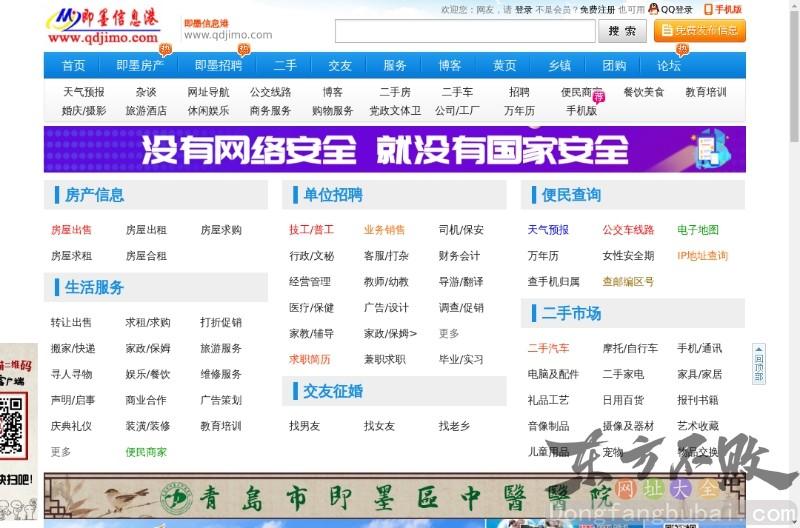This screenshot has width=800, height=528.
Task: Open 电子地图 link
Action: 698,230
